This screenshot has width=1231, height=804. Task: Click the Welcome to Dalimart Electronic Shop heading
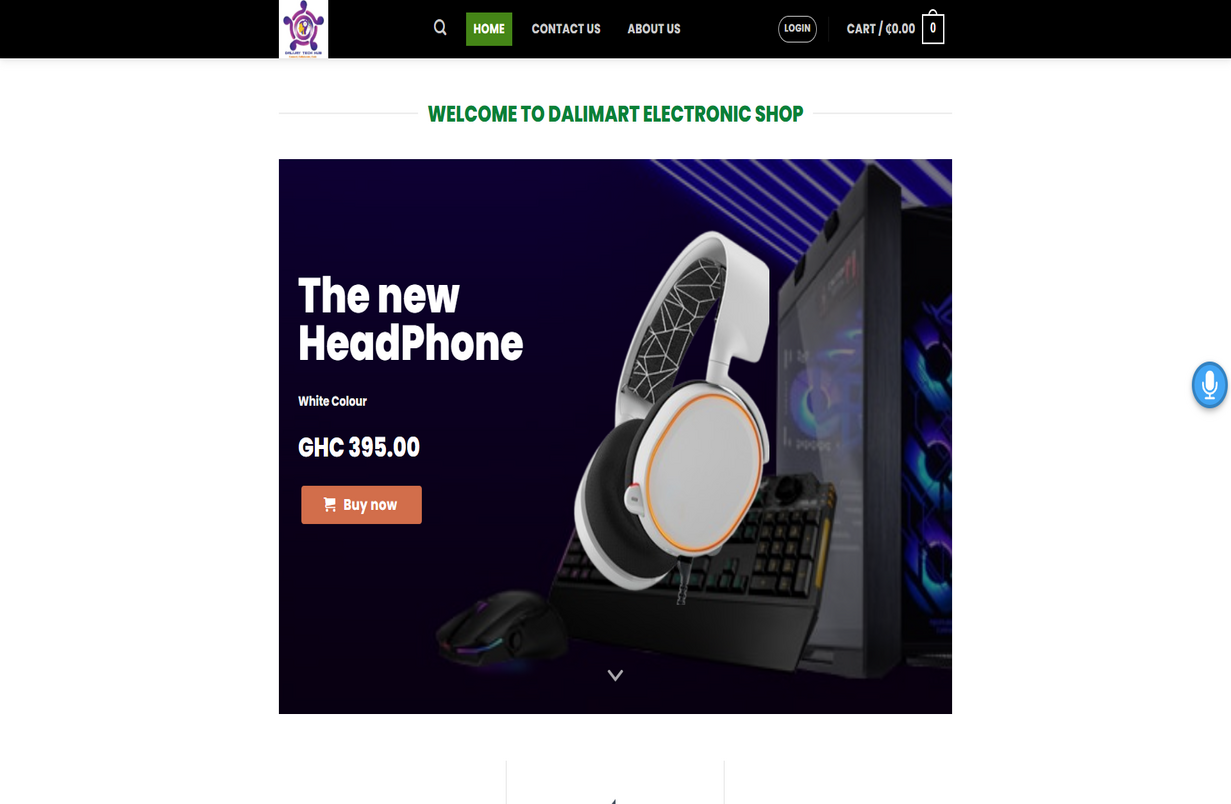(x=615, y=114)
